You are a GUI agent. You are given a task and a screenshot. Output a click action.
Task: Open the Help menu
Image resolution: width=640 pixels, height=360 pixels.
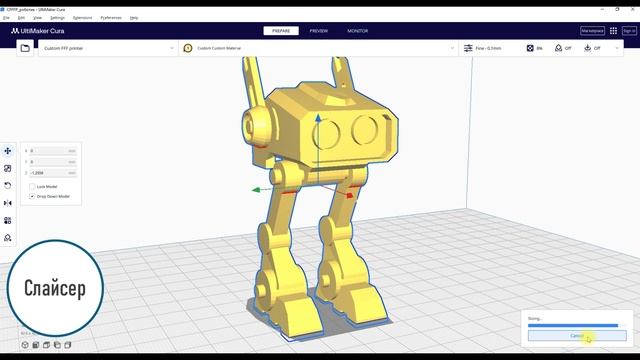(x=134, y=18)
